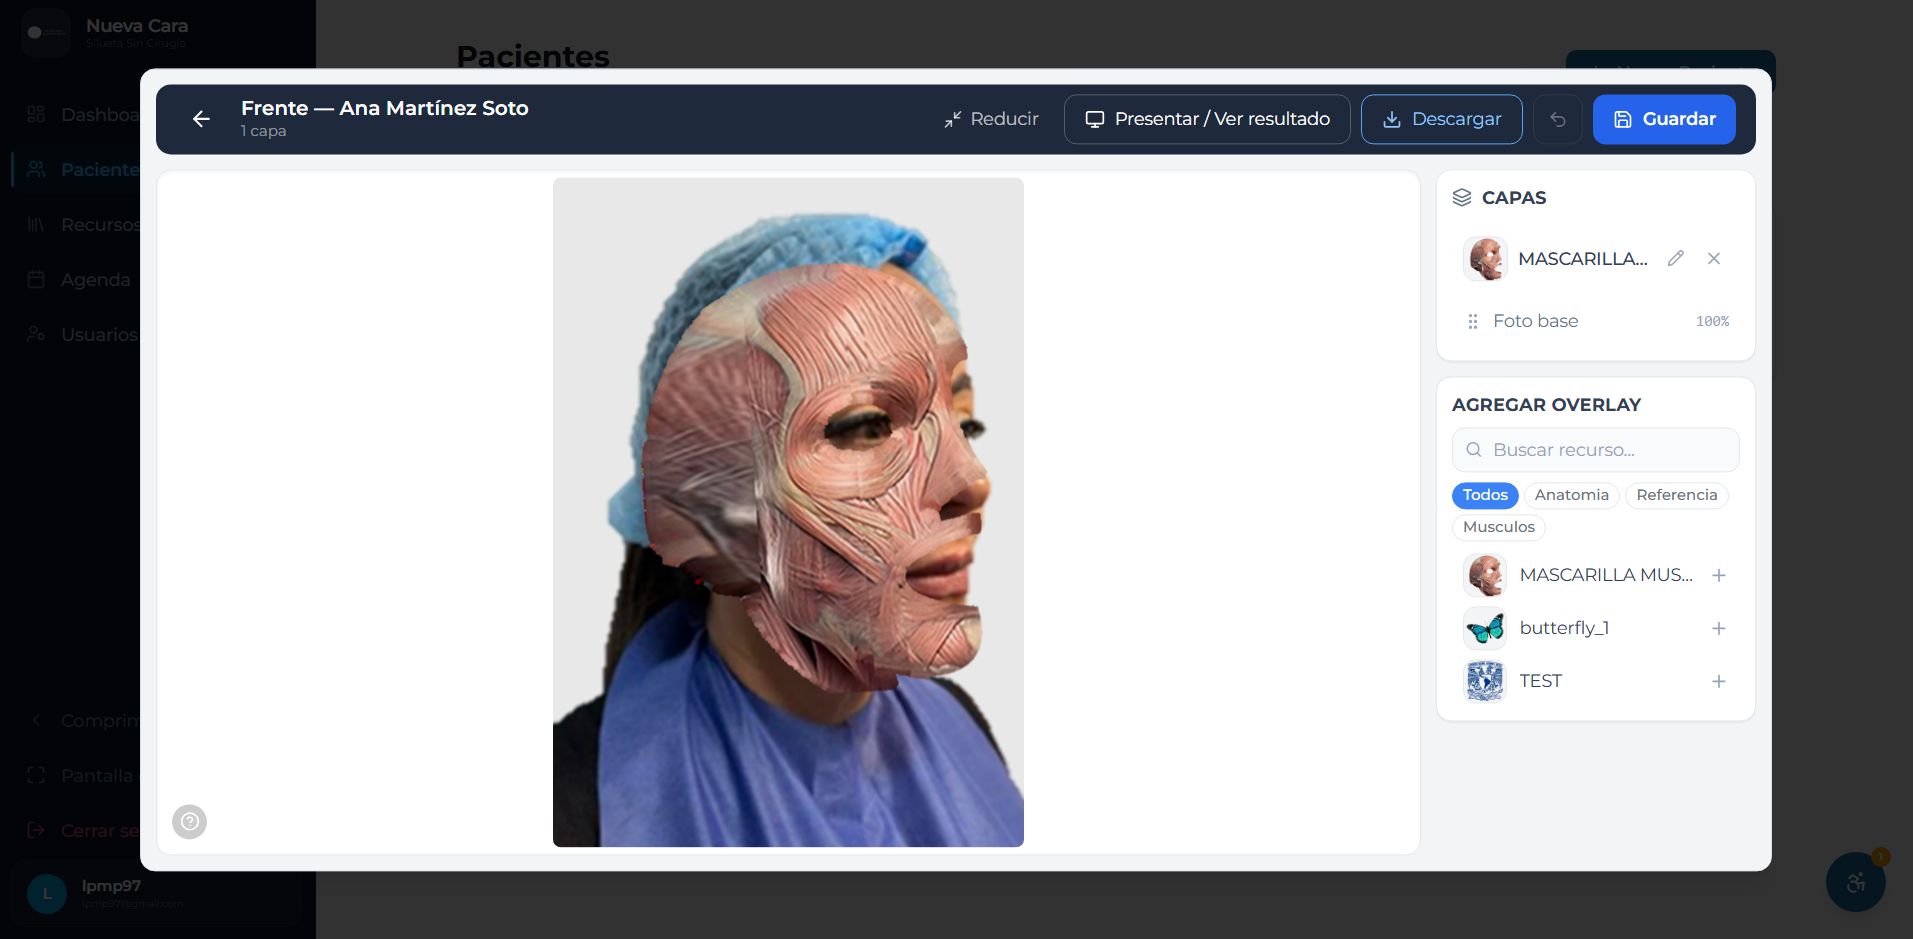Click the TEST overlay thumbnail

(x=1485, y=681)
